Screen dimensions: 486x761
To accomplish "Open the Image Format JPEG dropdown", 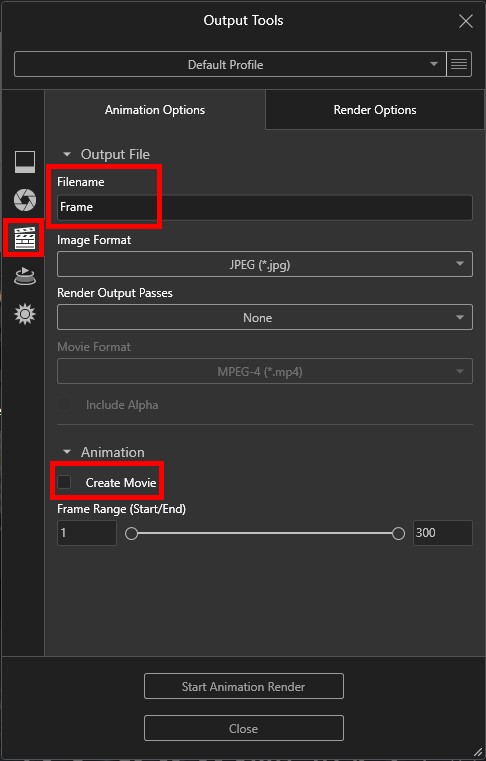I will tap(265, 264).
